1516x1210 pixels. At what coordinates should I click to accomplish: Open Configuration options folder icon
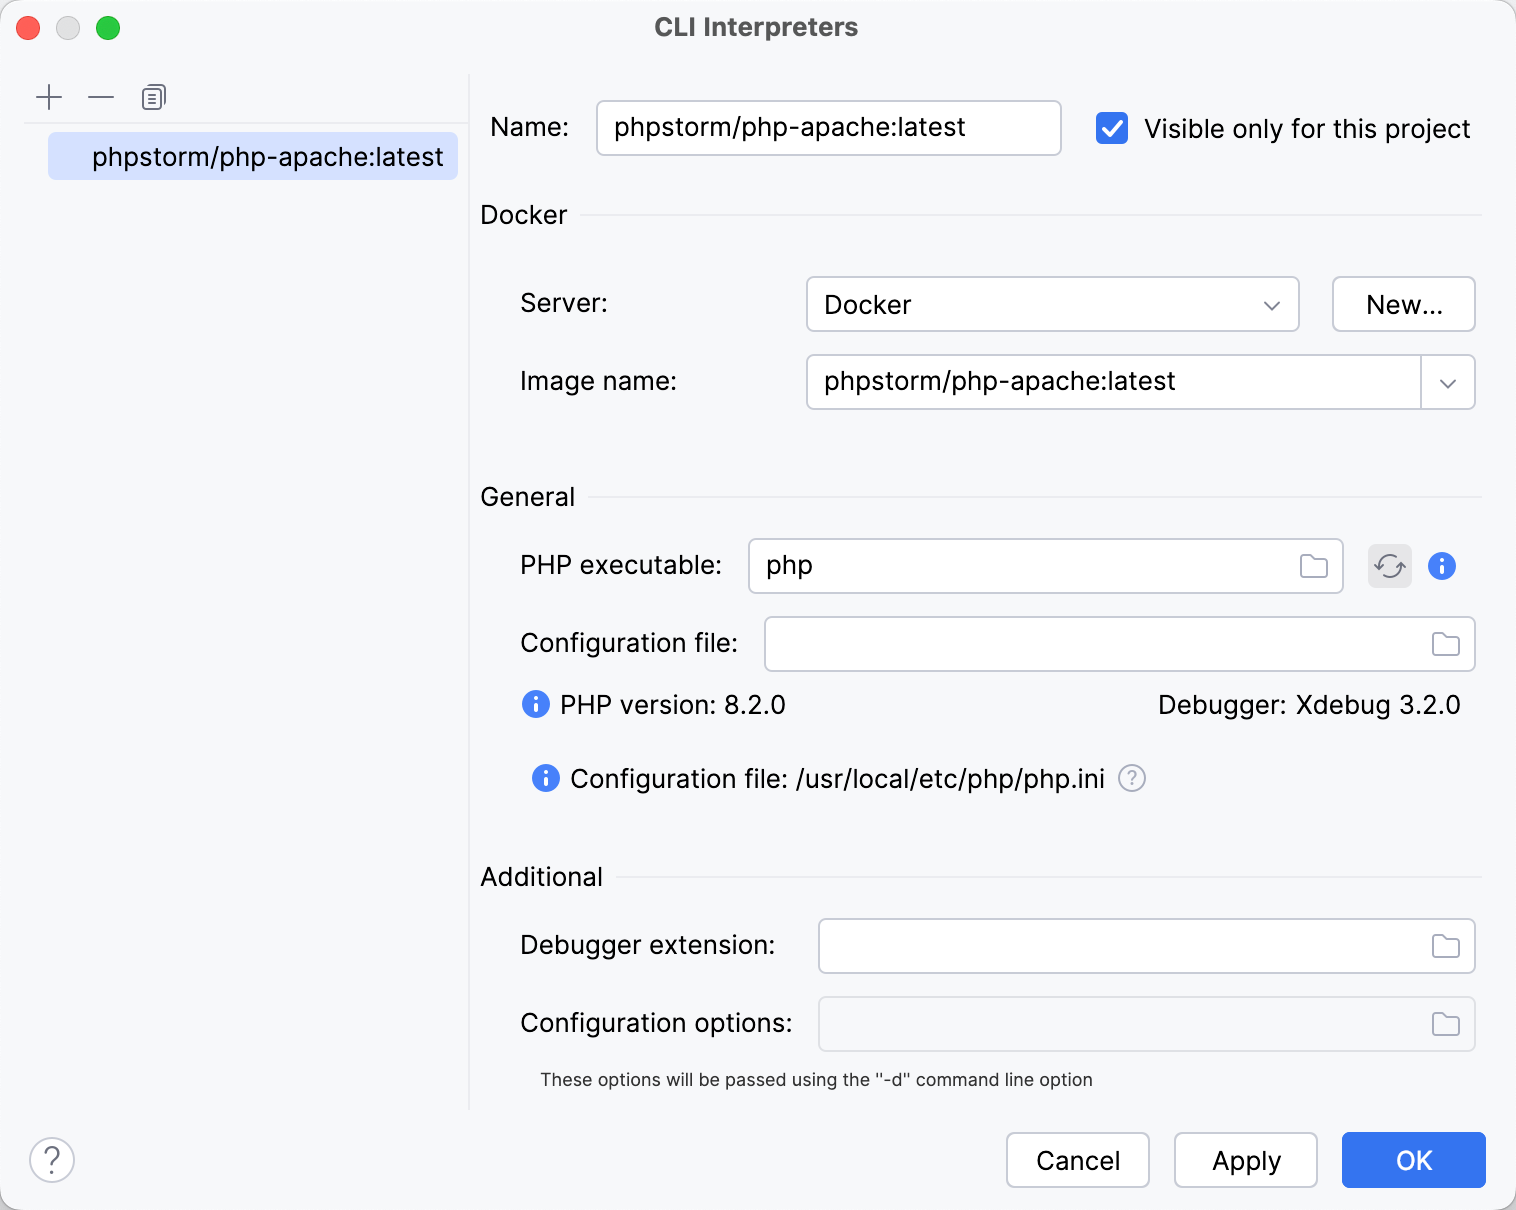pyautogui.click(x=1445, y=1024)
